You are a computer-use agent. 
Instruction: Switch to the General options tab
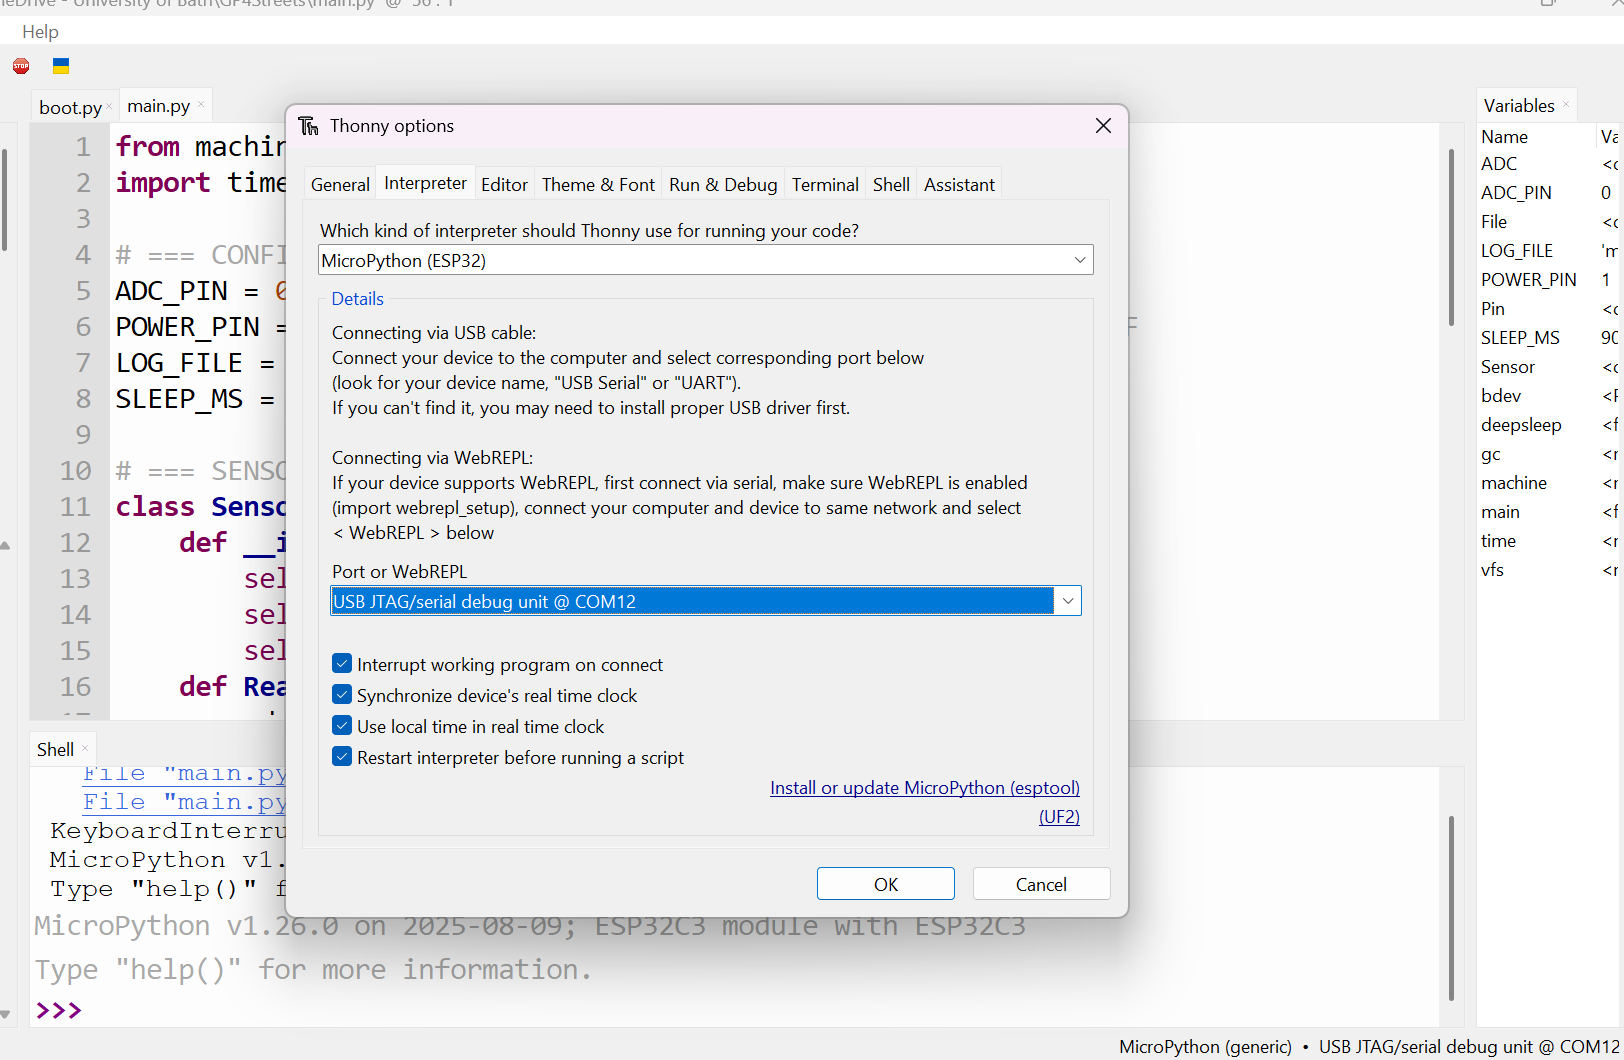[340, 185]
